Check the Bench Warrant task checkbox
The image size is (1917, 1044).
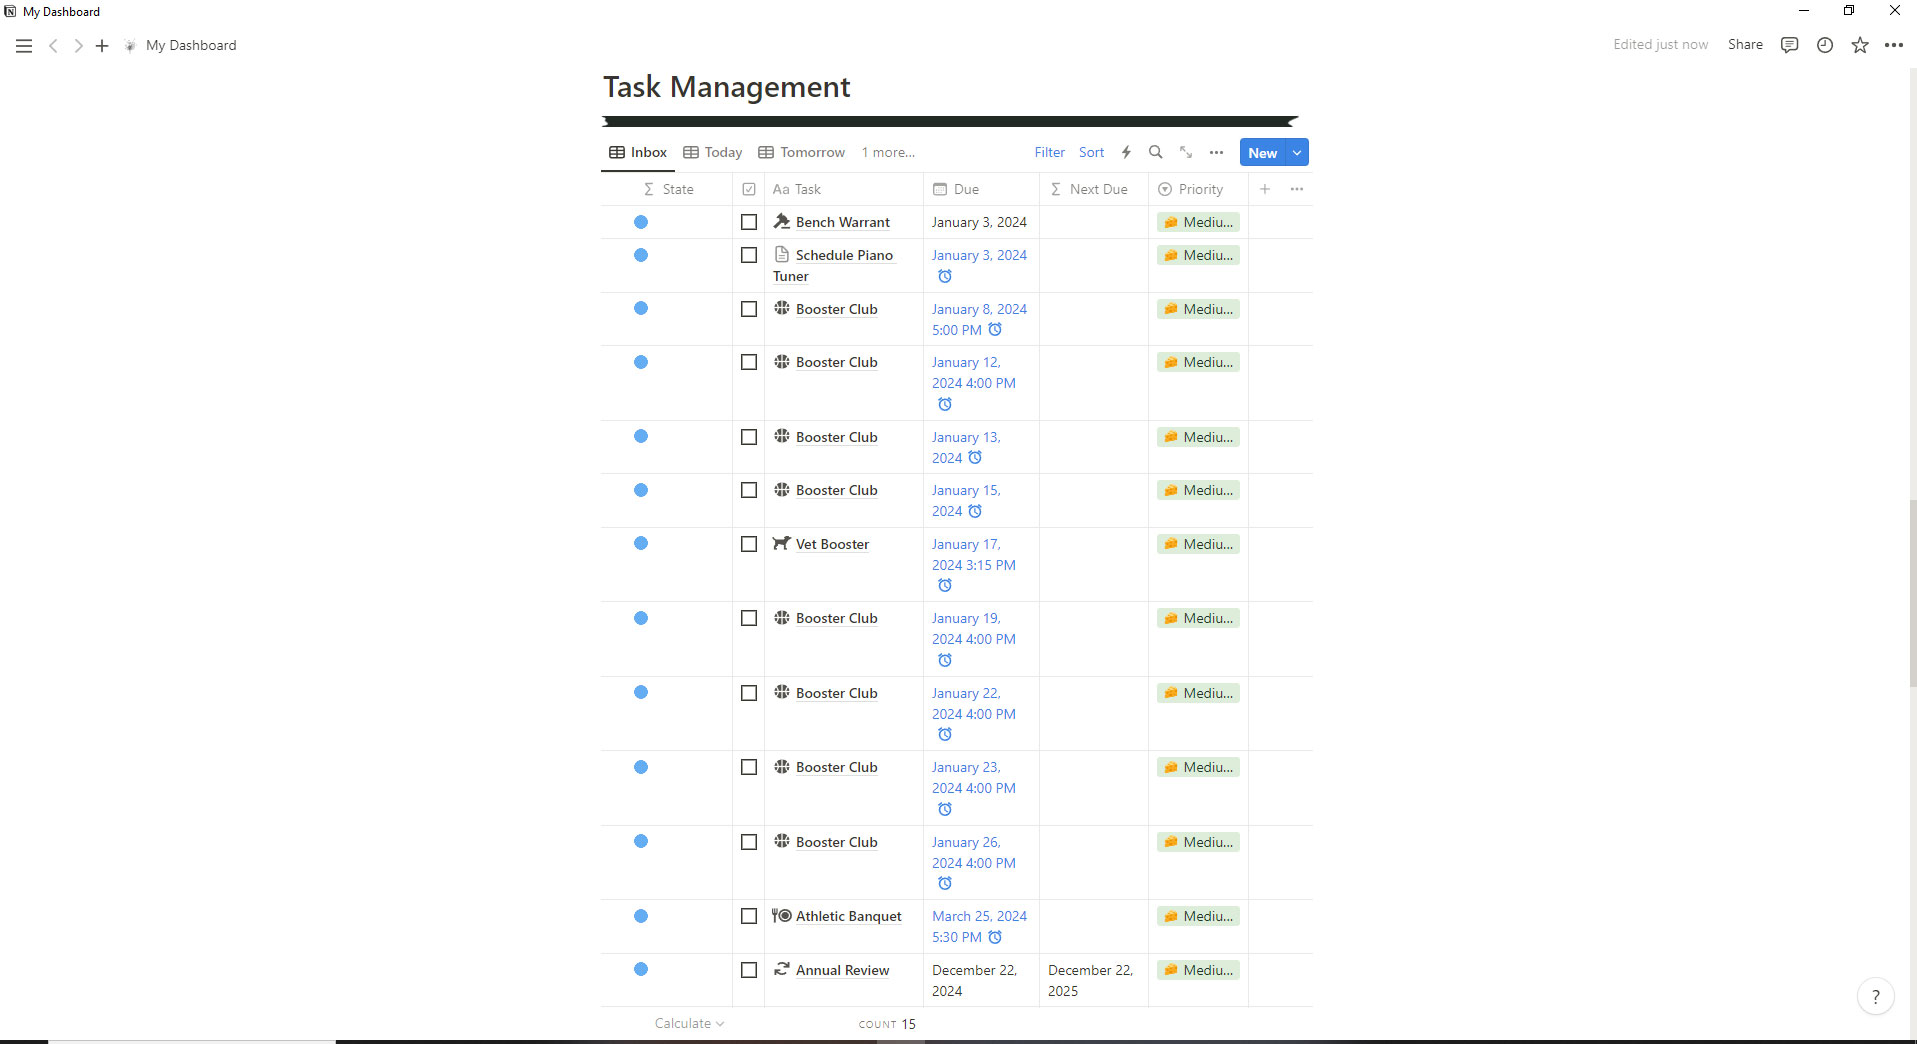[x=749, y=222]
